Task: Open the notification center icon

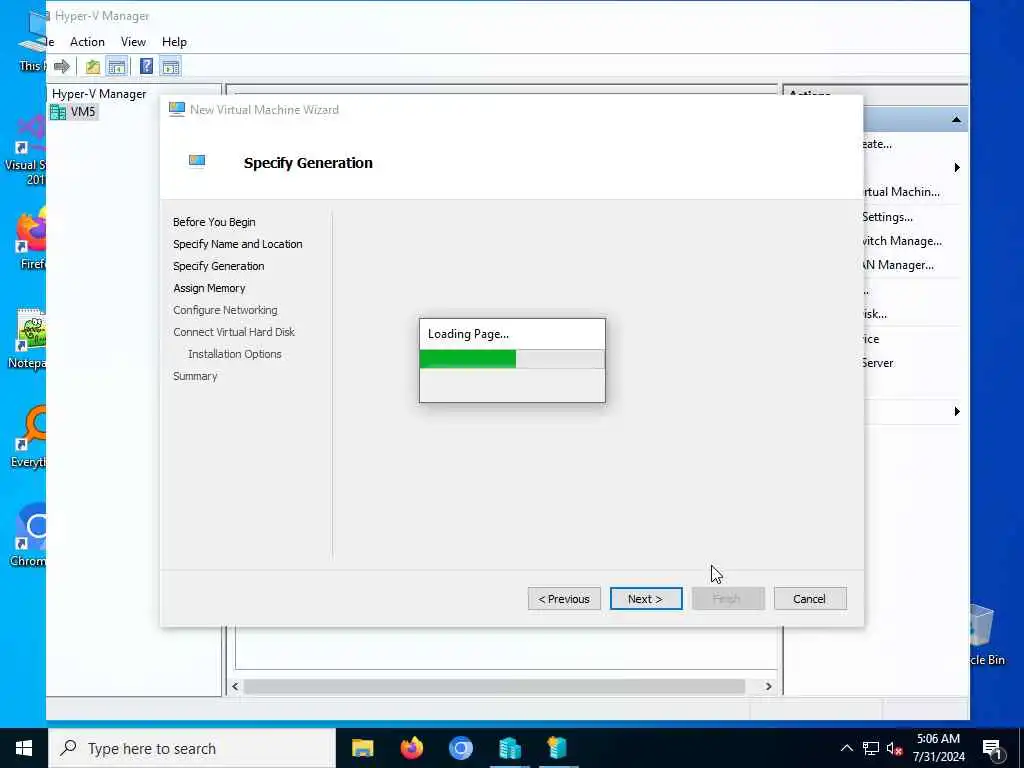Action: coord(991,750)
